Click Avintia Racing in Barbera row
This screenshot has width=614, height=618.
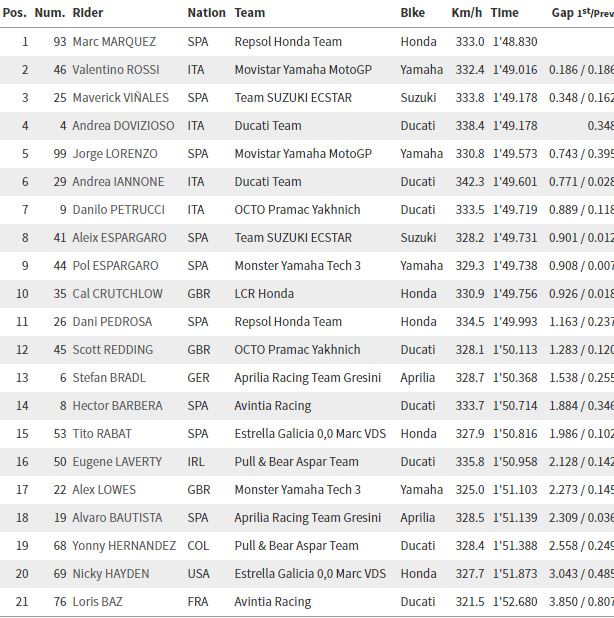click(x=273, y=406)
